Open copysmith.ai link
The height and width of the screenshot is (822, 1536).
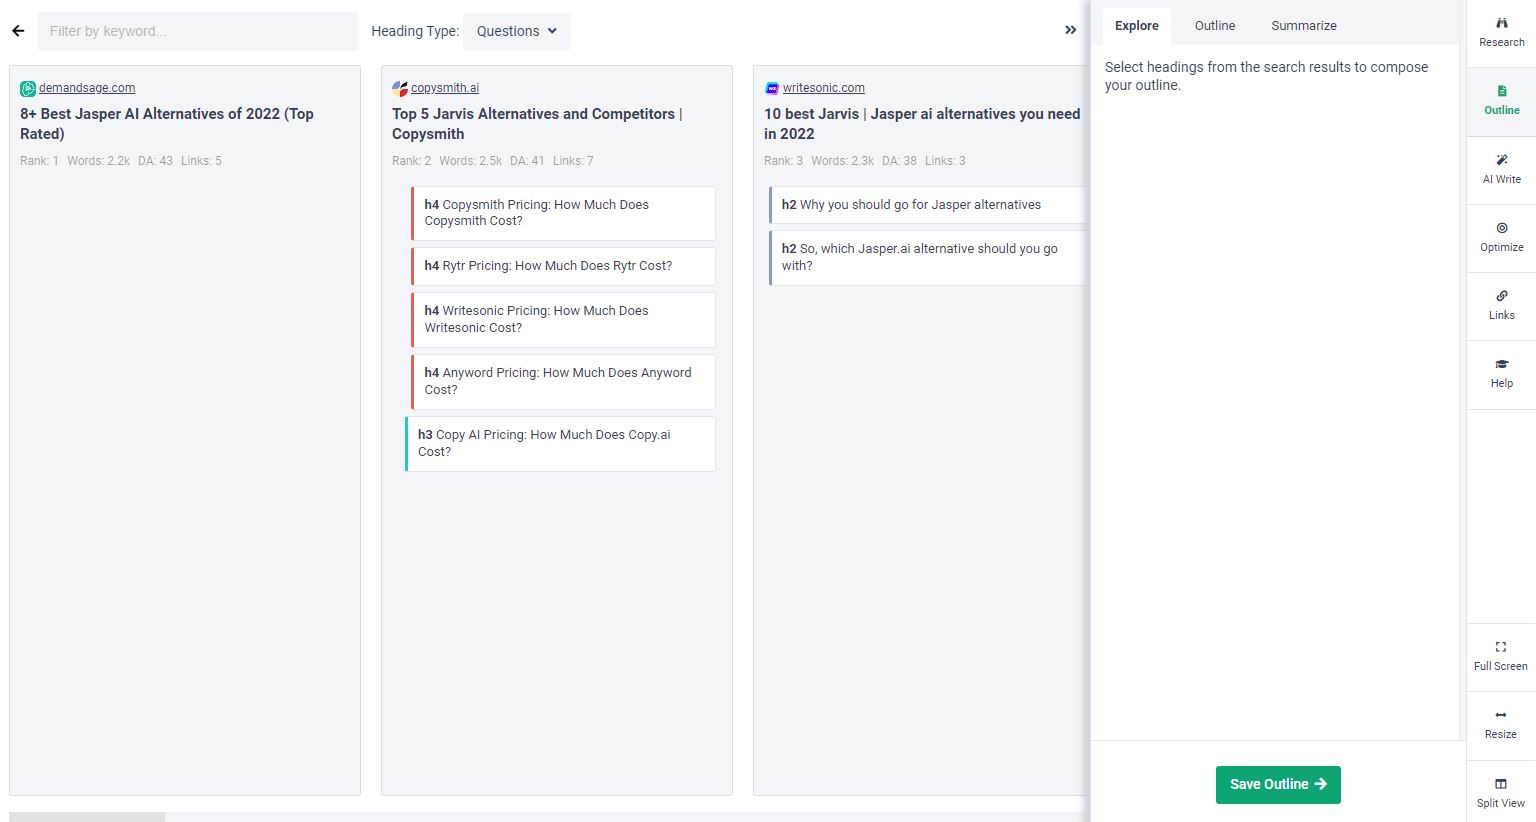point(445,88)
